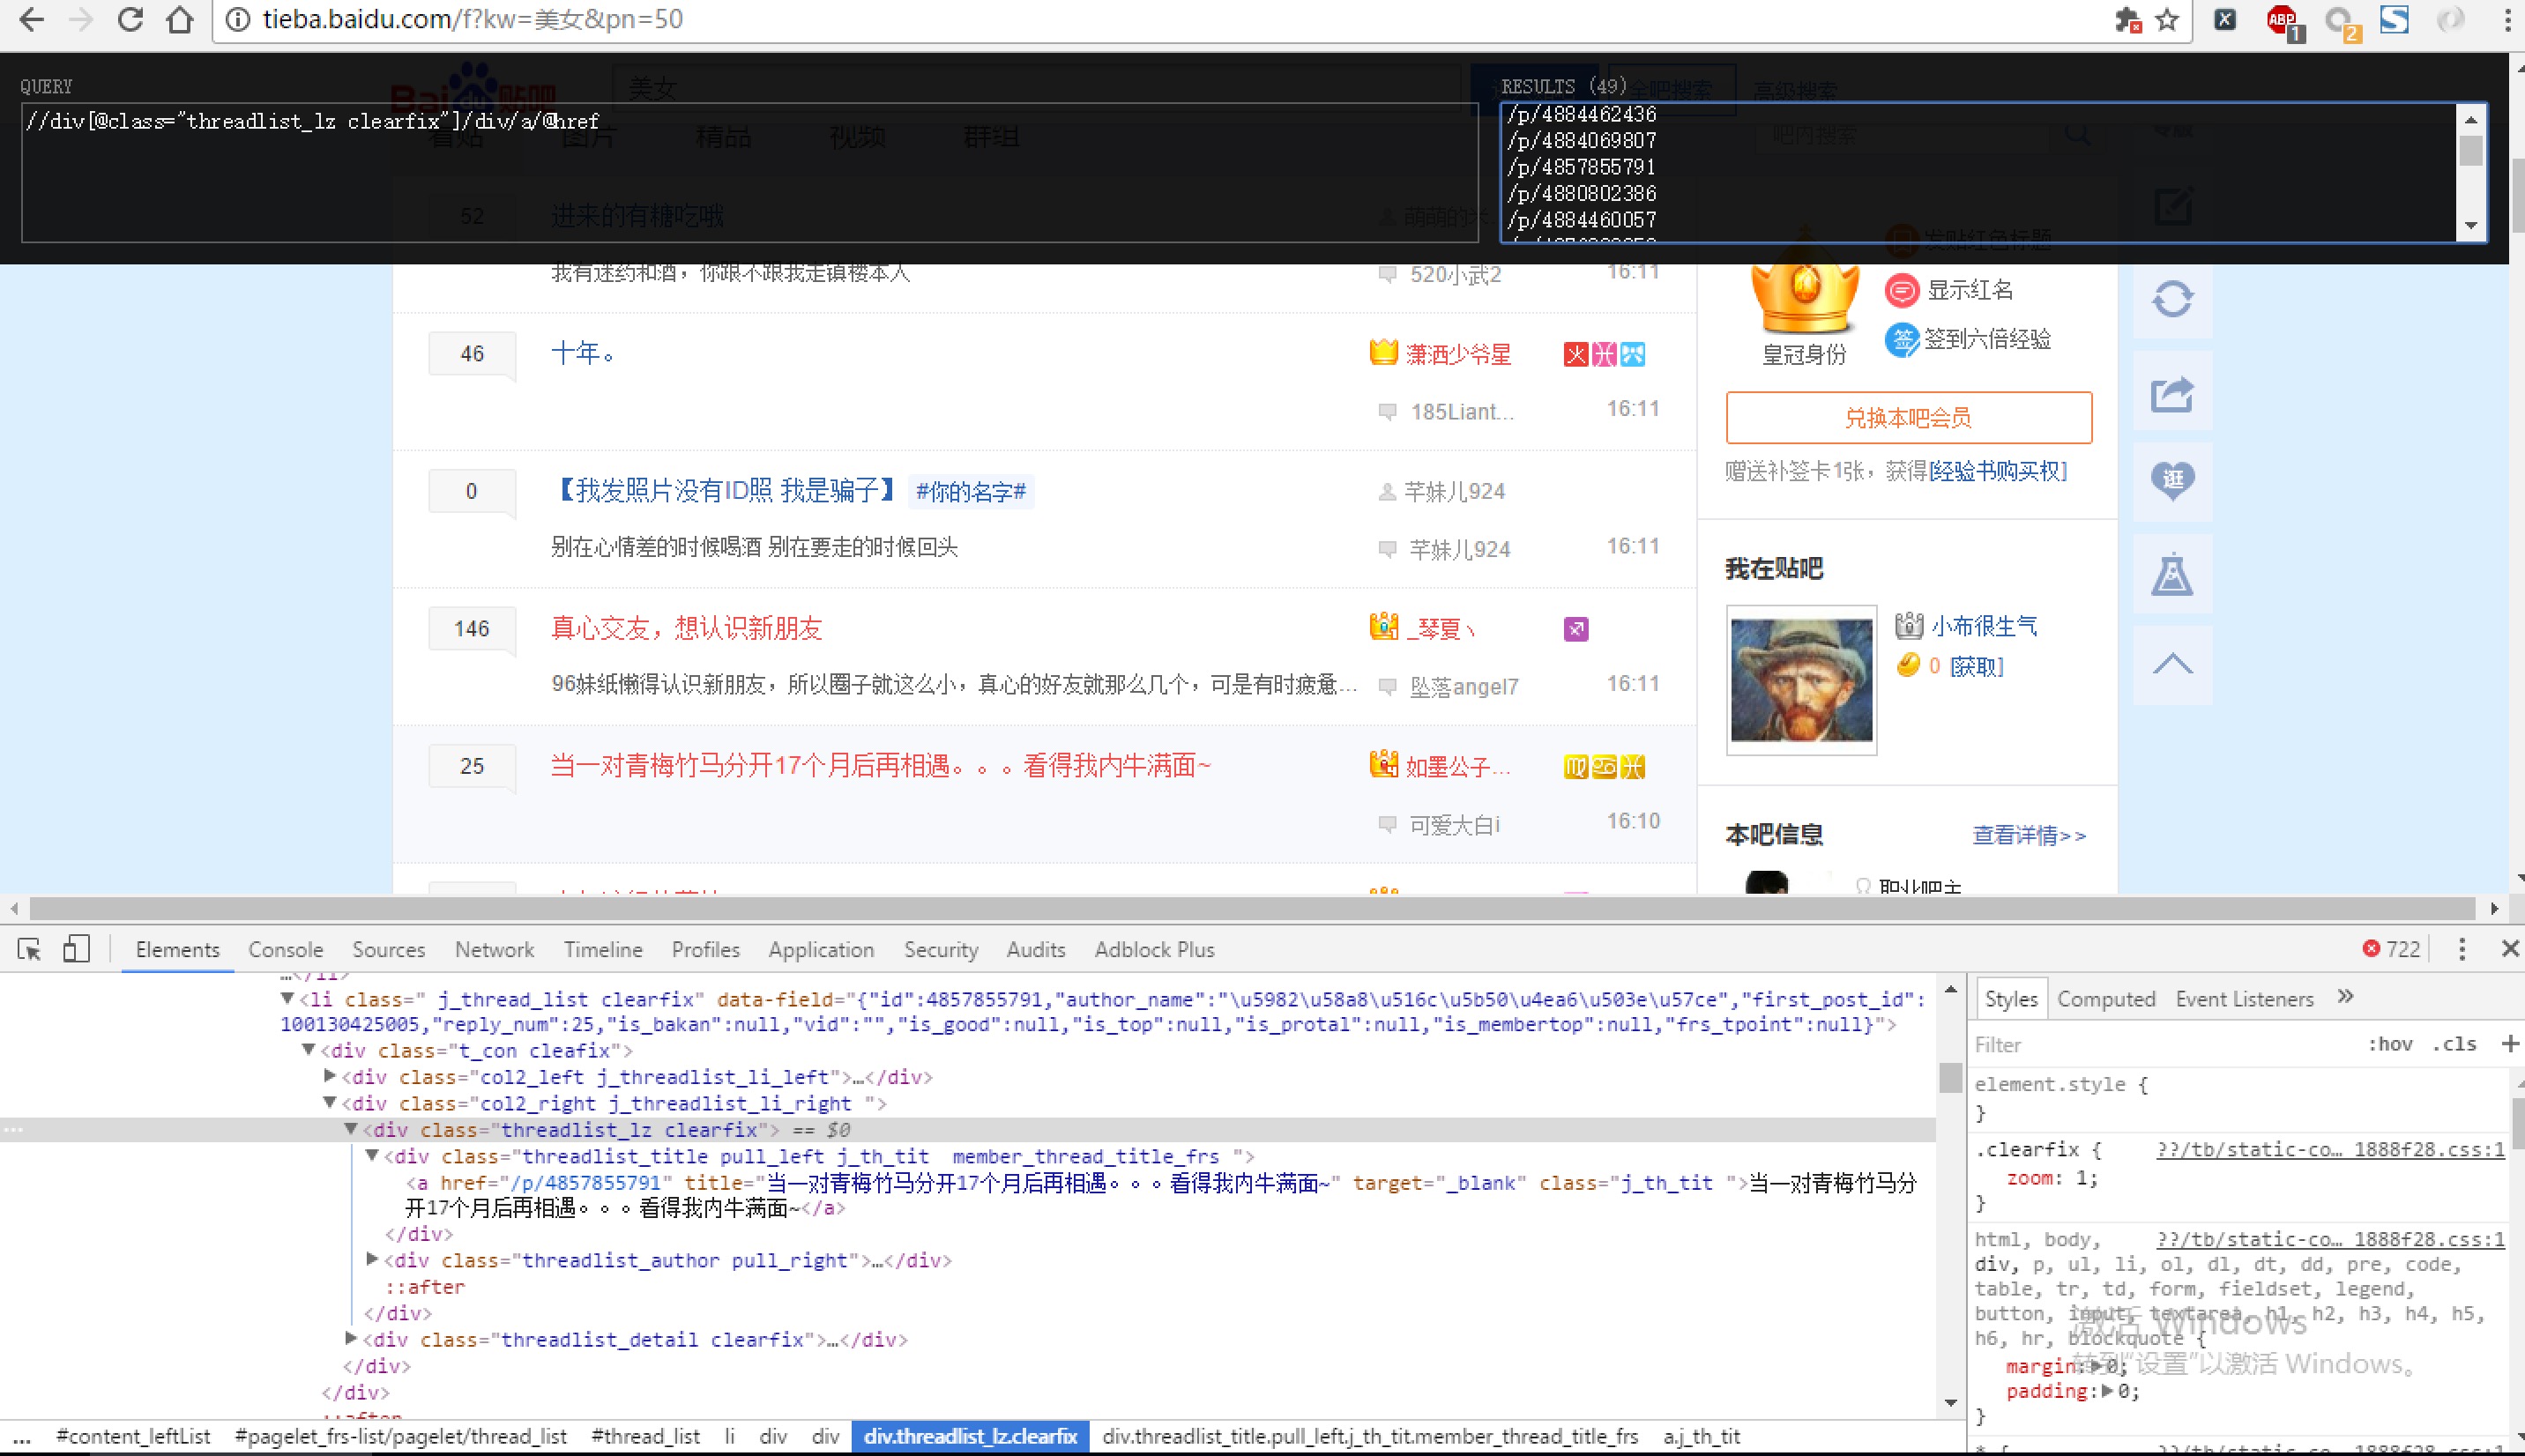Image resolution: width=2525 pixels, height=1456 pixels.
Task: Toggle the :hov element state panel
Action: 2389,1044
